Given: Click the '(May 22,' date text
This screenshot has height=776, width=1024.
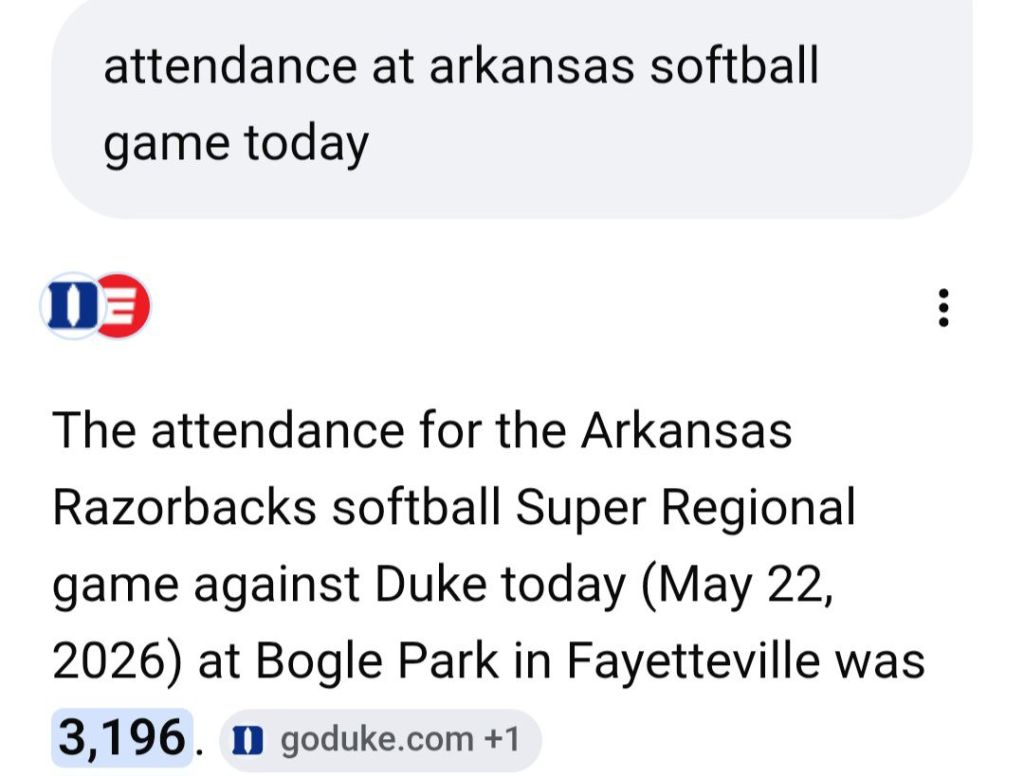Looking at the screenshot, I should (737, 585).
